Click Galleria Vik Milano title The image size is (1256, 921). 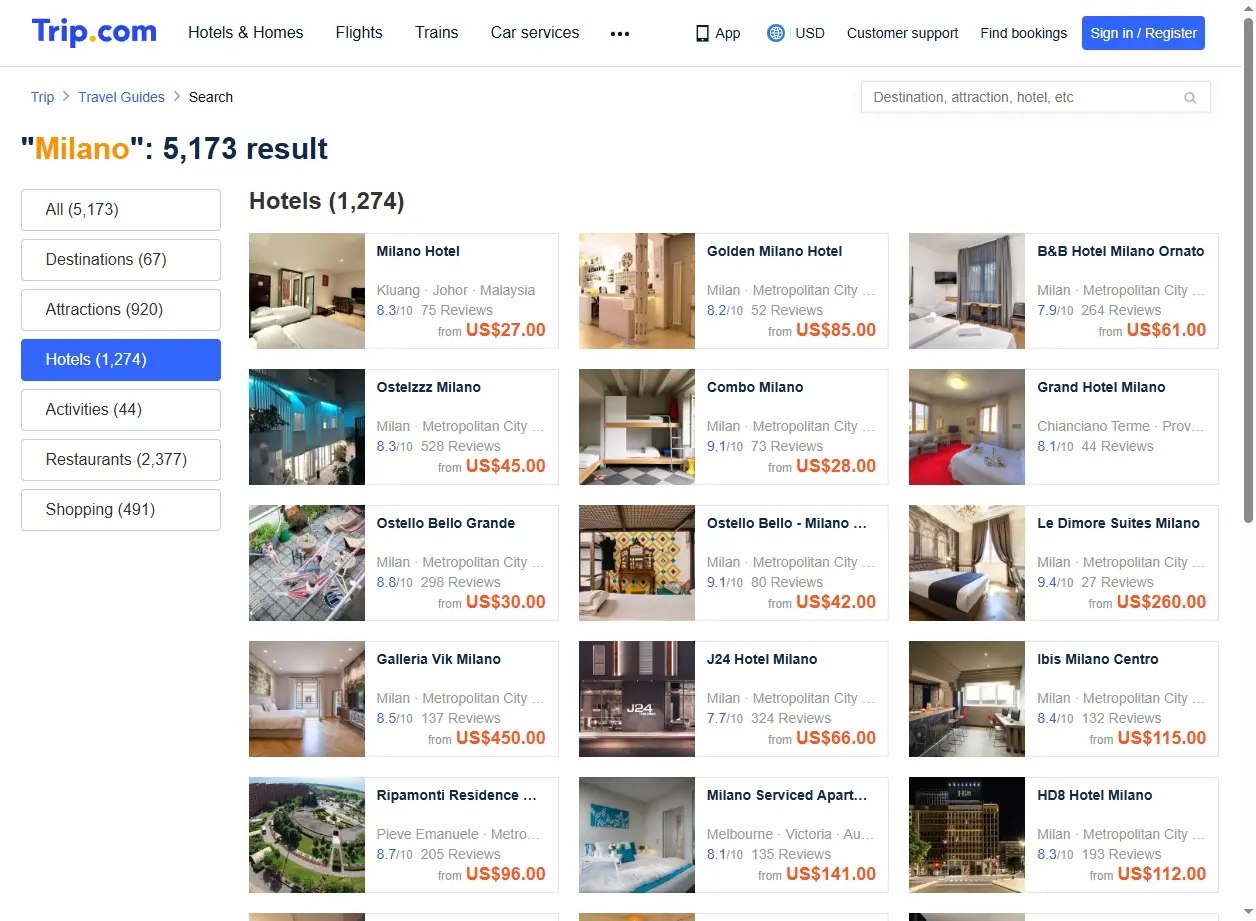(439, 659)
